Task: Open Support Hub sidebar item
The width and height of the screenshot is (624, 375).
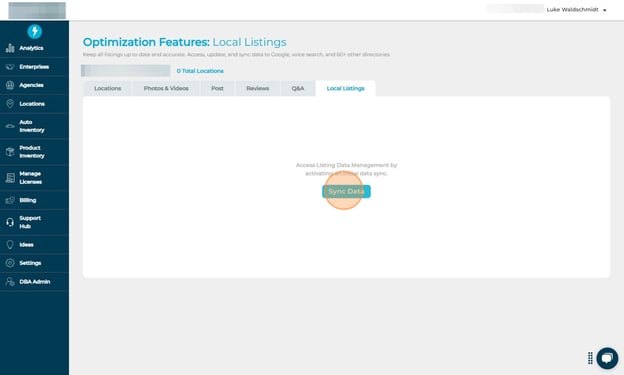Action: pos(34,222)
